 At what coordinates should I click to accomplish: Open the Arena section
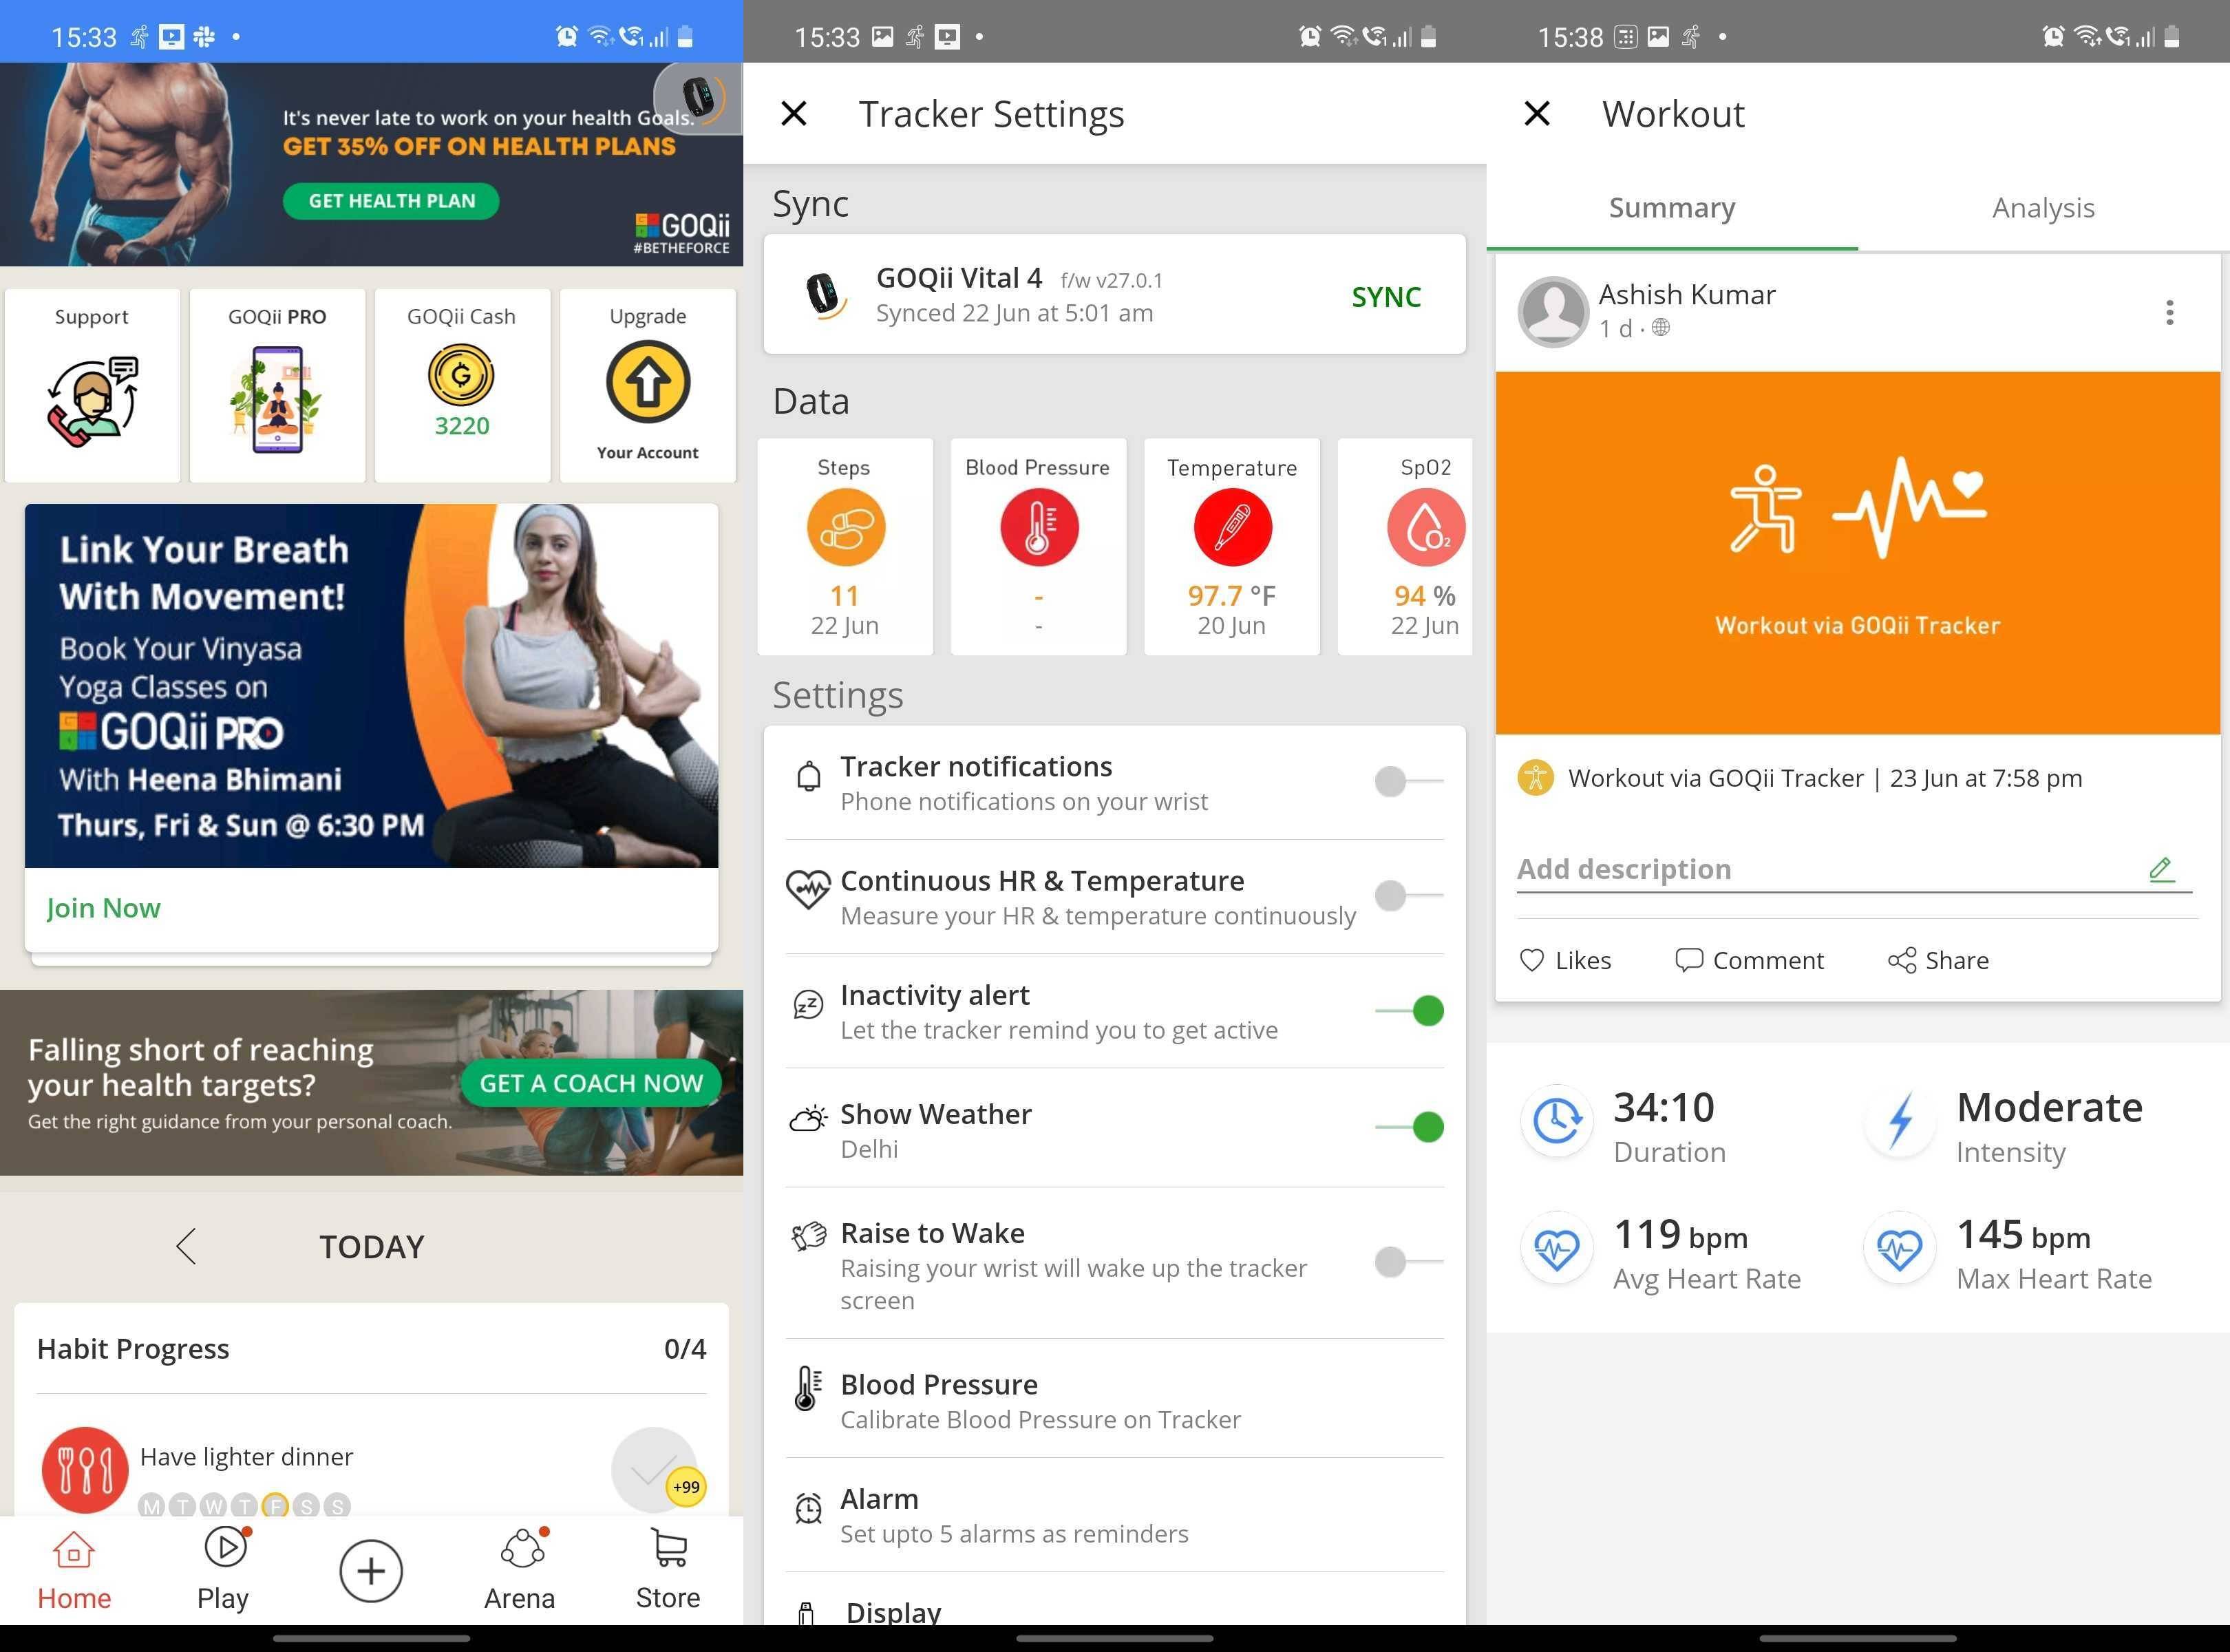pos(520,1571)
